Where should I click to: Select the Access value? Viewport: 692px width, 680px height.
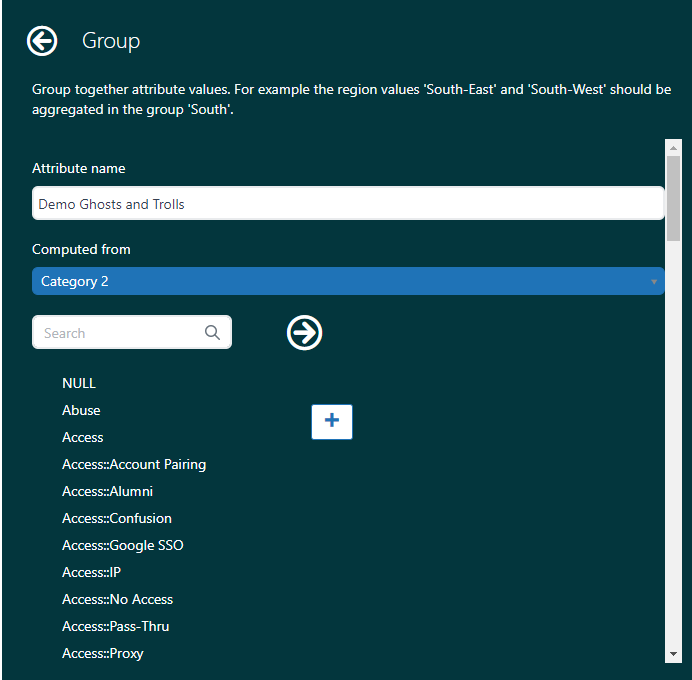[x=83, y=437]
